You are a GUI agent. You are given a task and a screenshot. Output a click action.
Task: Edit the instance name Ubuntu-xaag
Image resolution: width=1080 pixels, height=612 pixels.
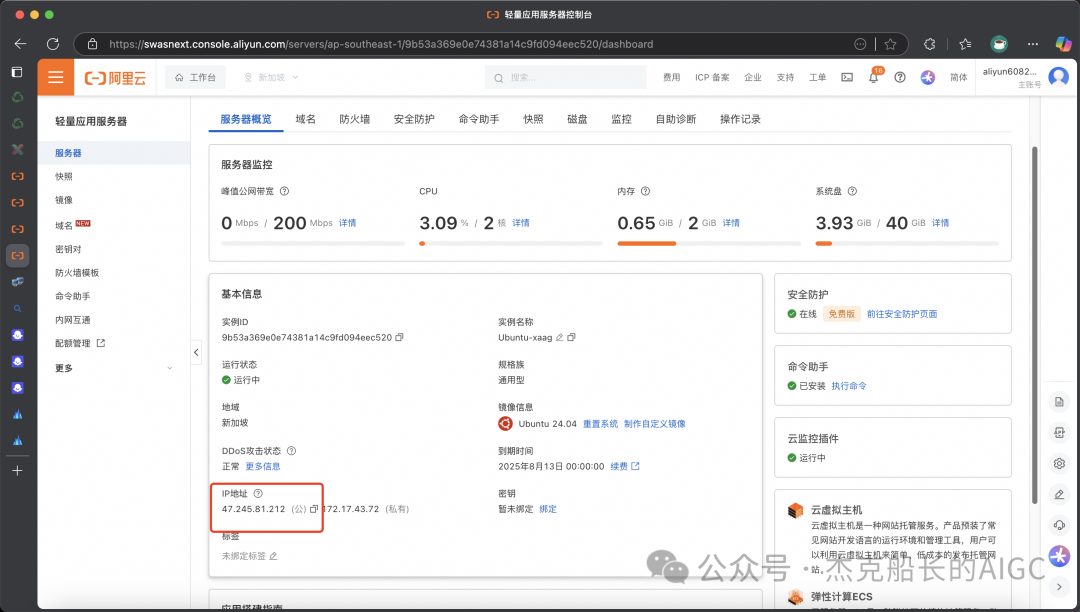(x=560, y=337)
